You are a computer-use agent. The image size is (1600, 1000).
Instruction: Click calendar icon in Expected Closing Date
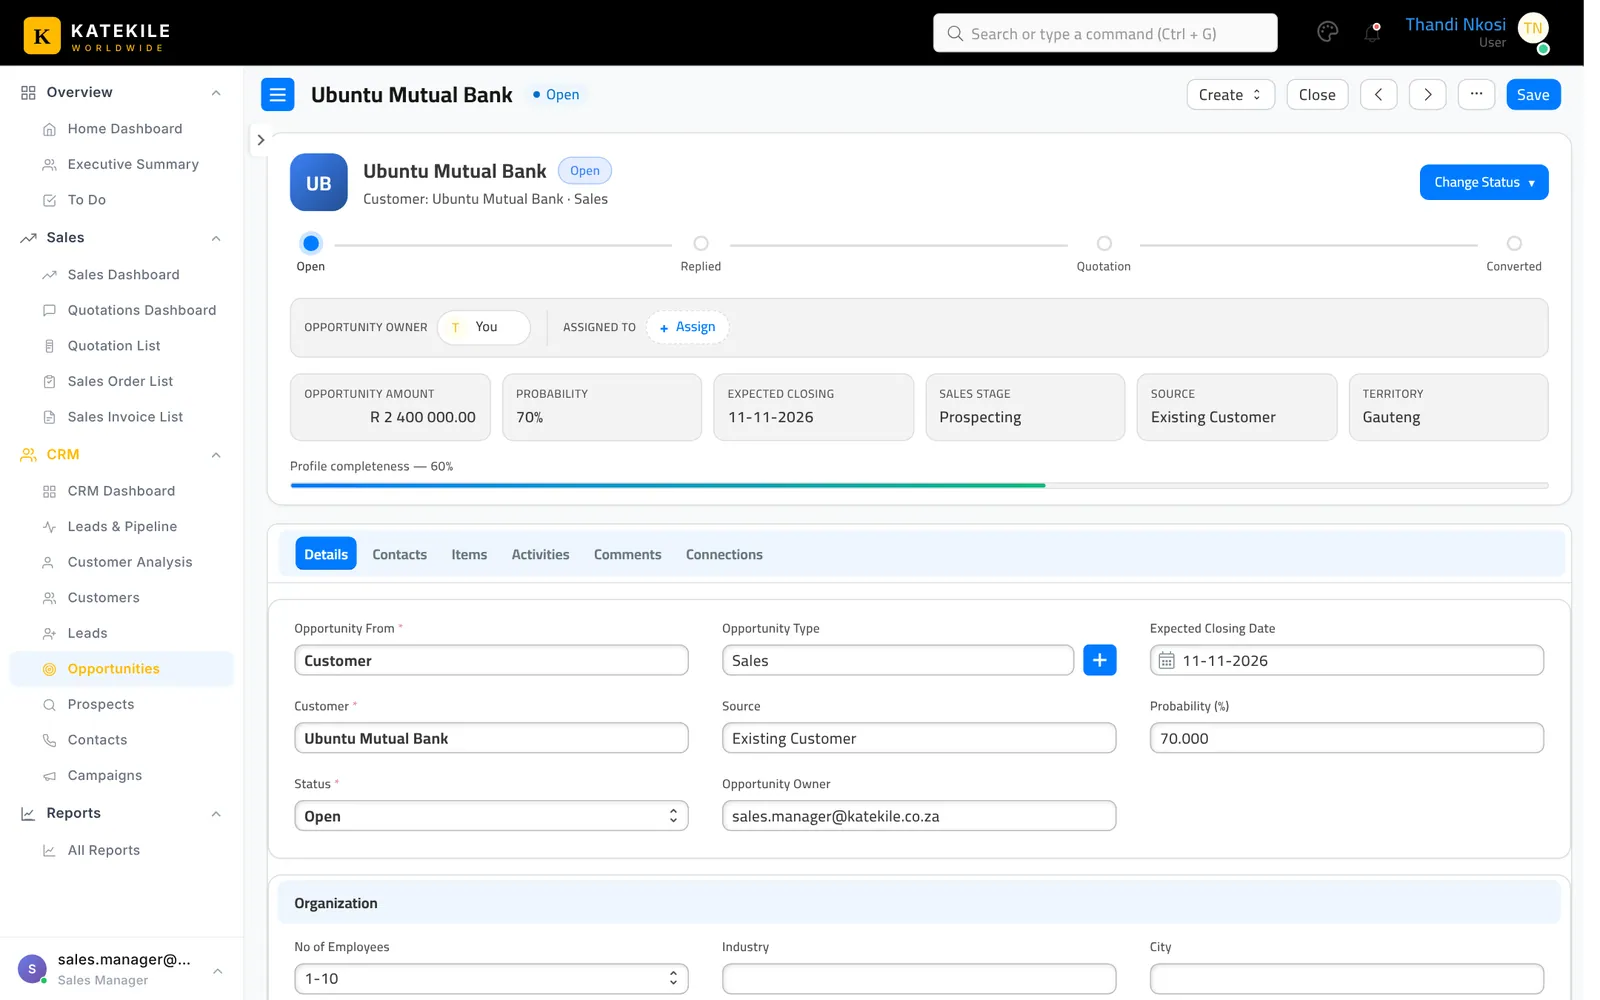tap(1166, 661)
